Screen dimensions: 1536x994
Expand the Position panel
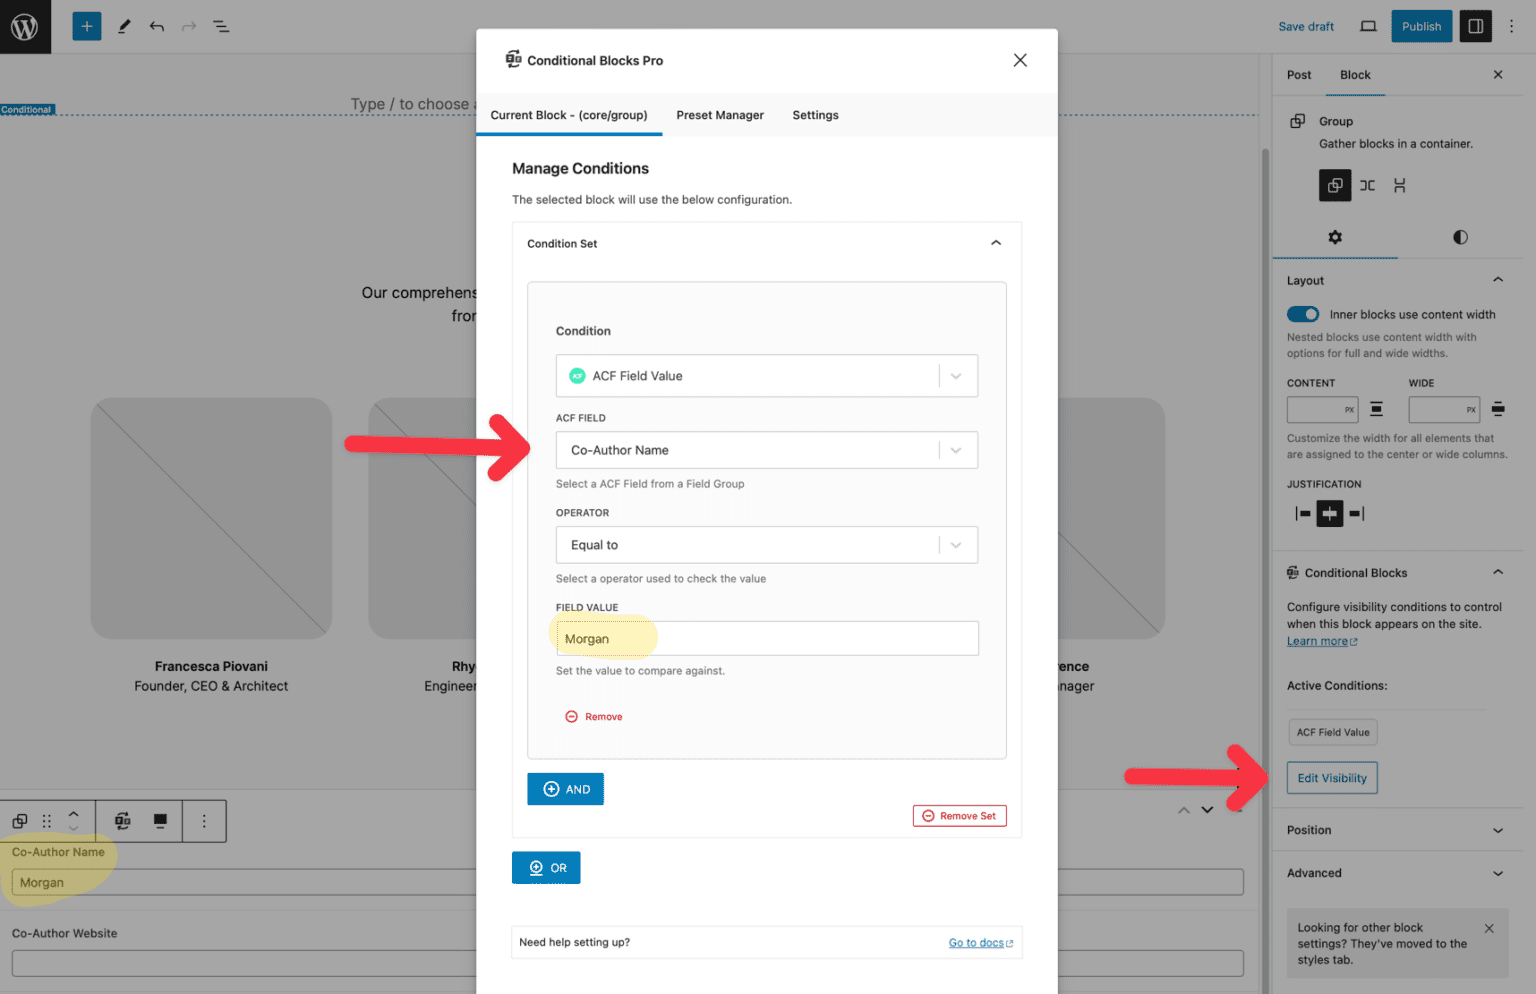(x=1498, y=830)
